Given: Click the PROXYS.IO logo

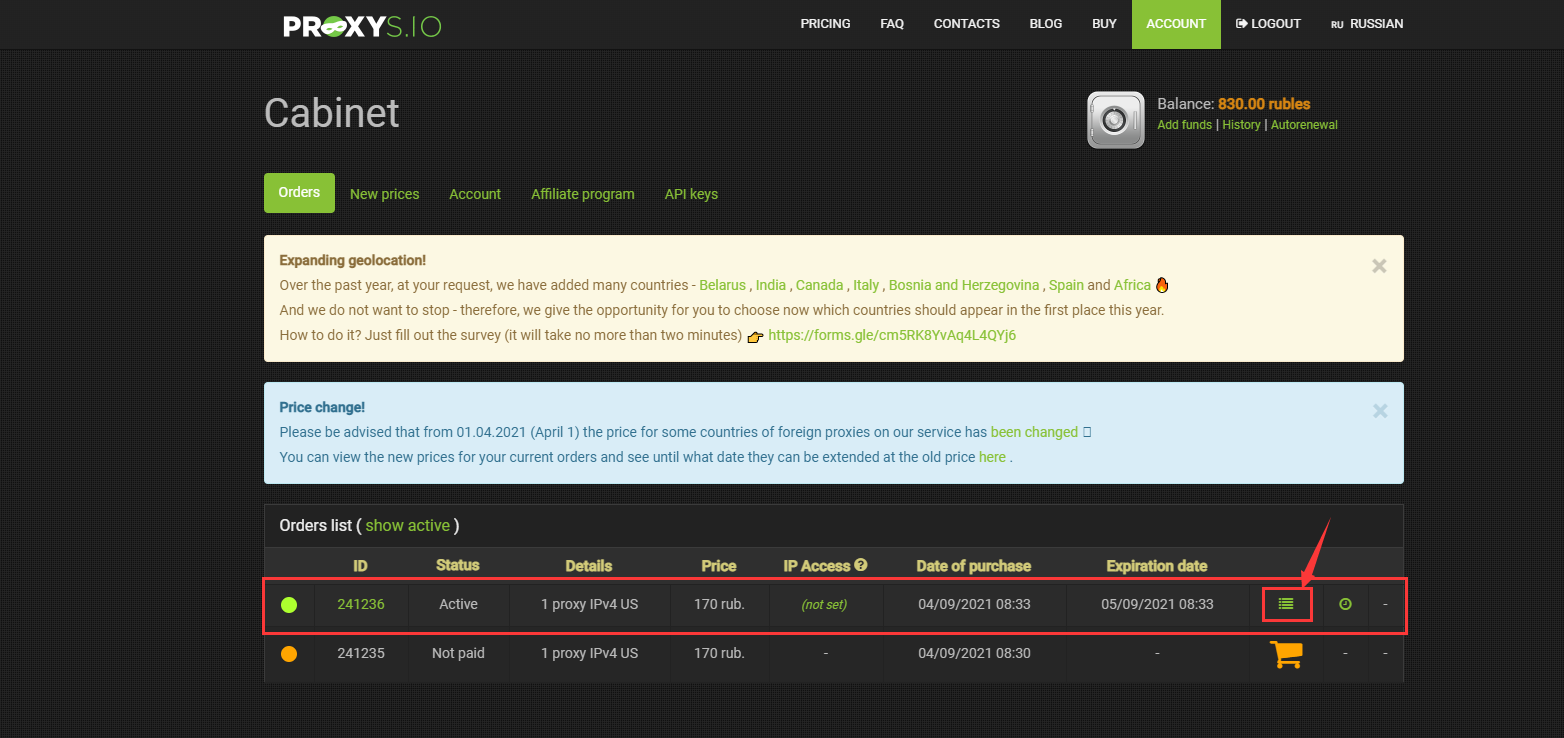Looking at the screenshot, I should 362,25.
